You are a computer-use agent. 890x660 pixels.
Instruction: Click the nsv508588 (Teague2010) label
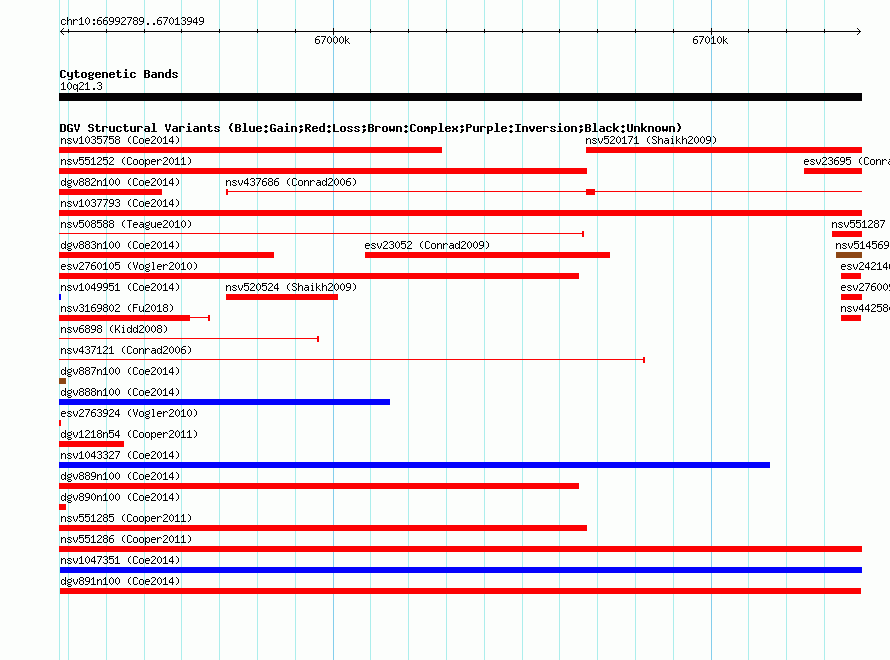click(x=126, y=224)
